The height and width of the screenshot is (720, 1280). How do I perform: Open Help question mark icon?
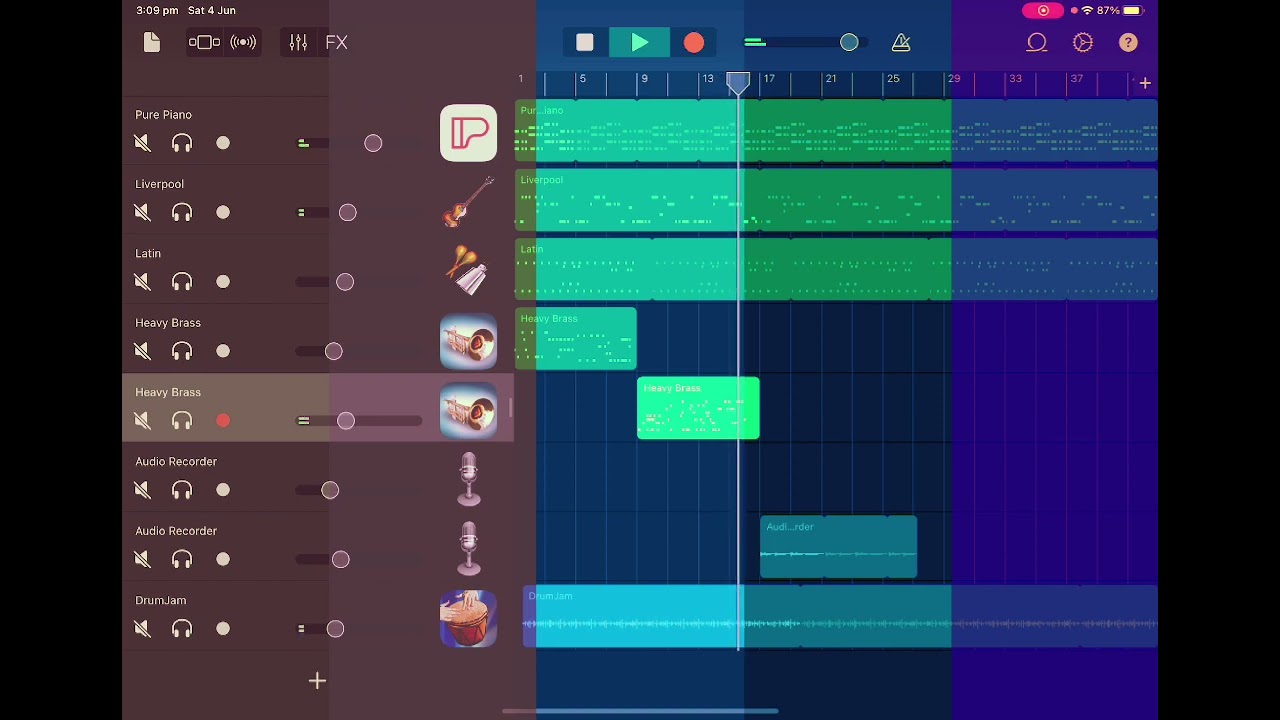(1128, 42)
